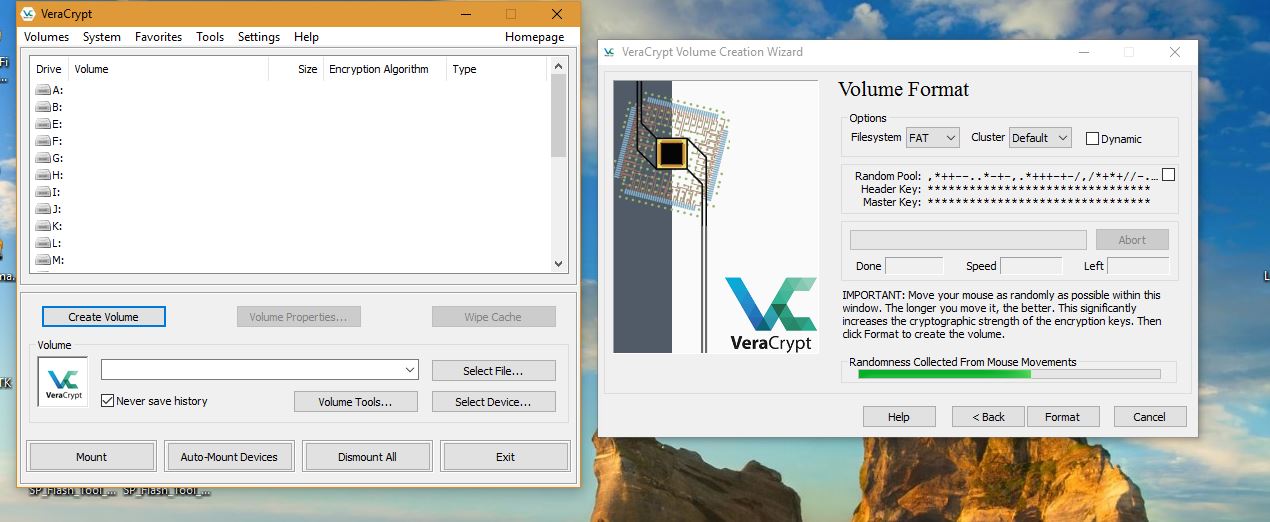This screenshot has height=522, width=1270.
Task: Click the VeraCrypt logo in Volume group
Action: tap(63, 382)
